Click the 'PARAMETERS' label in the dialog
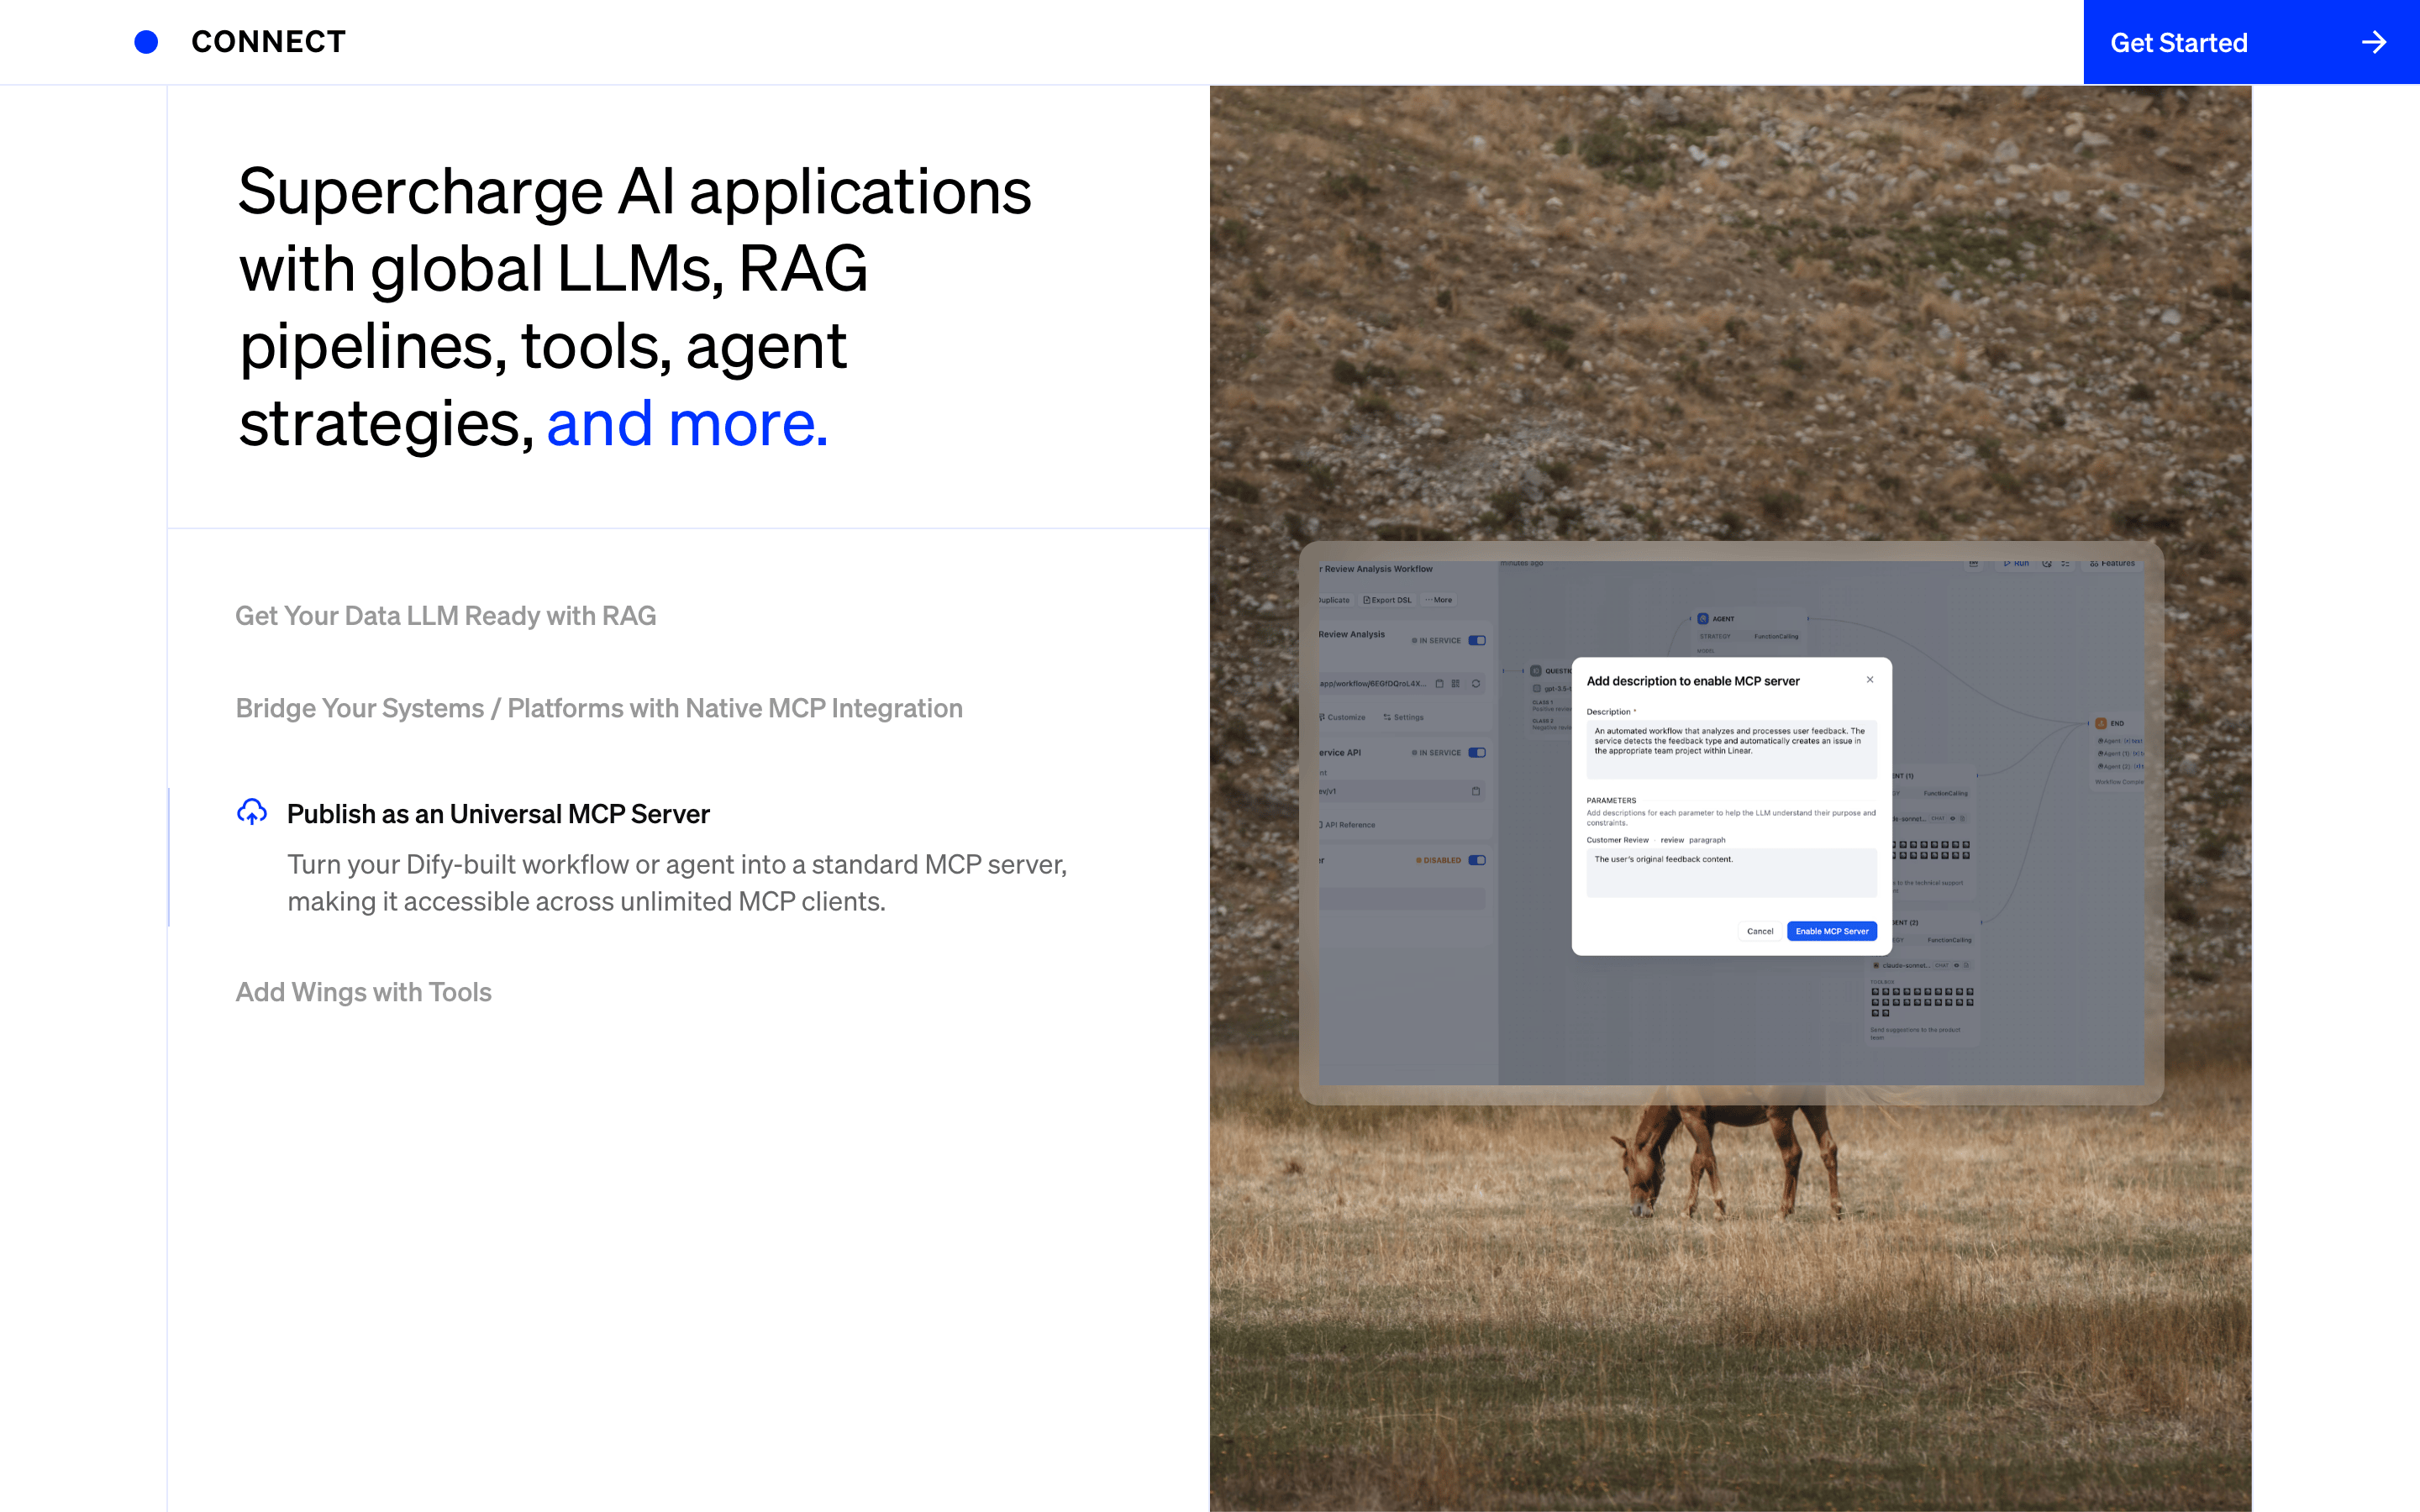Viewport: 2420px width, 1512px height. [1611, 800]
